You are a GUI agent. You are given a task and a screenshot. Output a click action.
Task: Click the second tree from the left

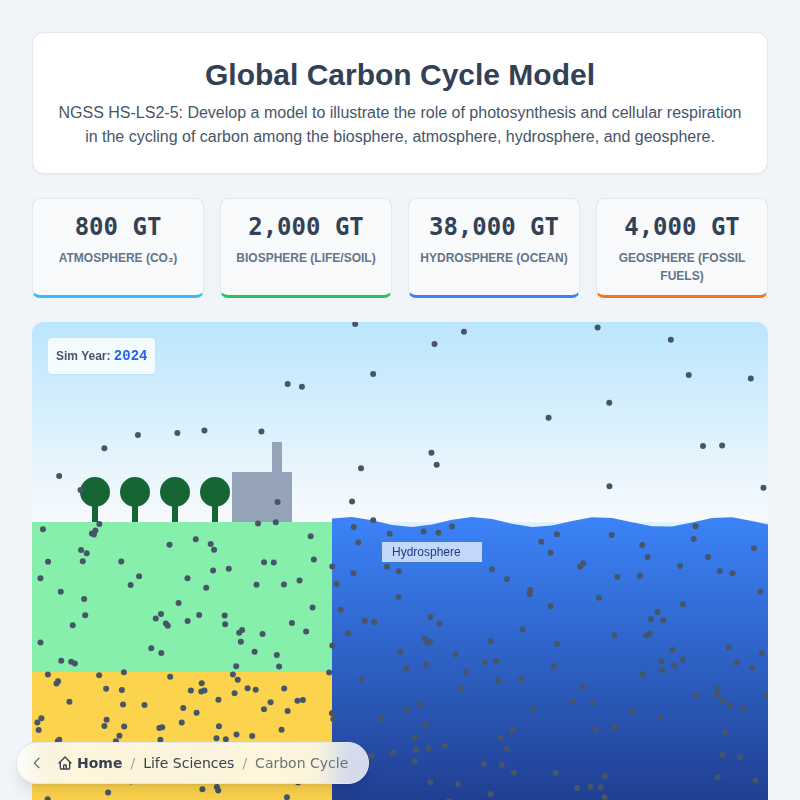(x=136, y=492)
